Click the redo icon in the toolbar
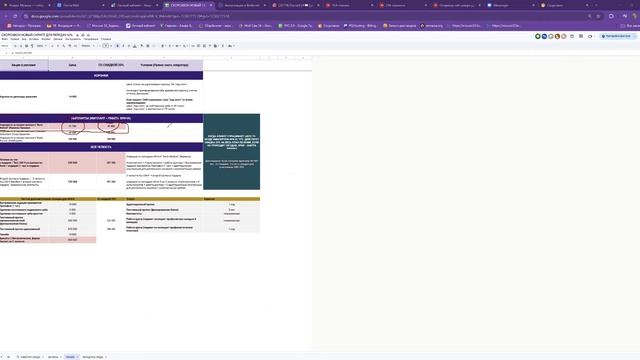Image resolution: width=640 pixels, height=360 pixels. [x=21, y=46]
